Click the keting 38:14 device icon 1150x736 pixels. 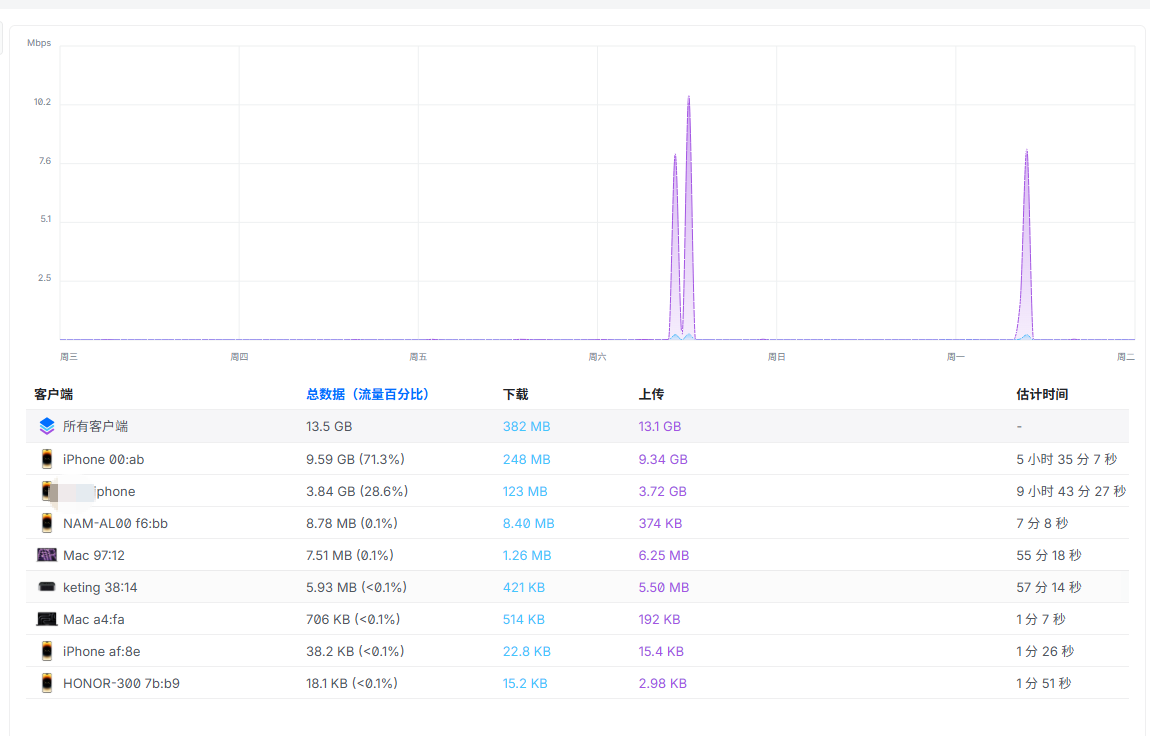pos(47,587)
